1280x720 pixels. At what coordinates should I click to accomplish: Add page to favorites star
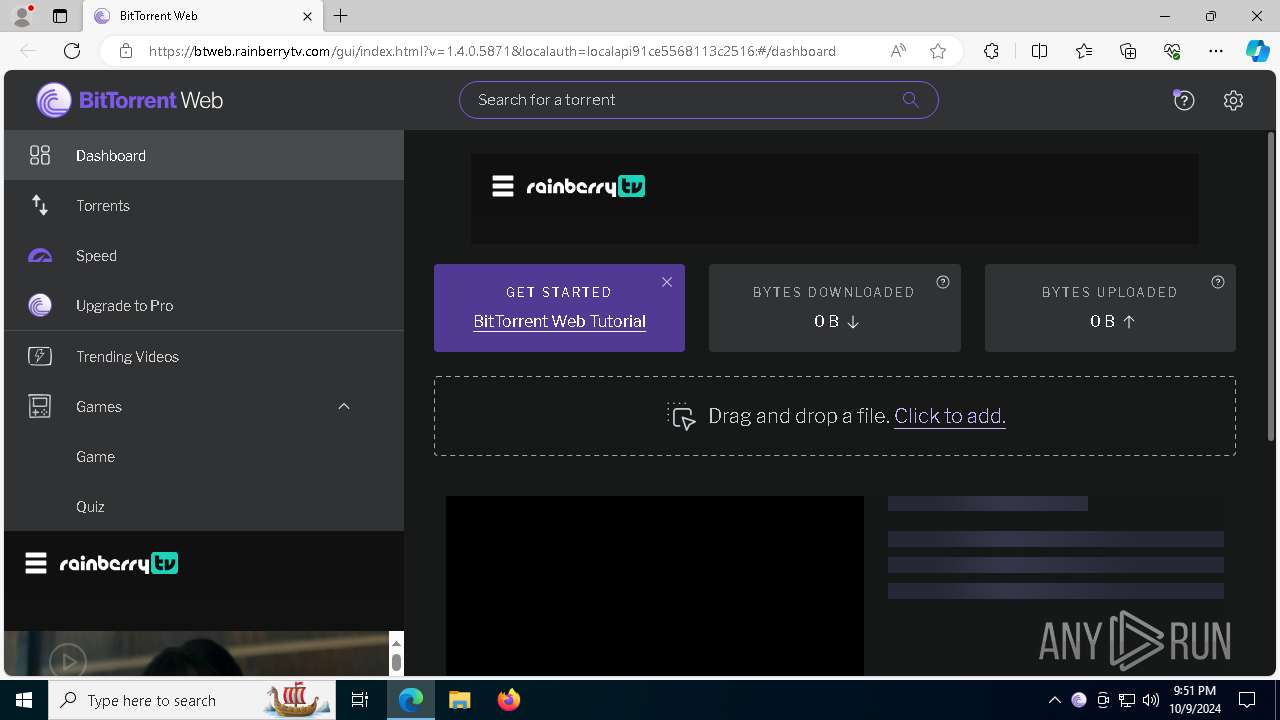click(938, 51)
